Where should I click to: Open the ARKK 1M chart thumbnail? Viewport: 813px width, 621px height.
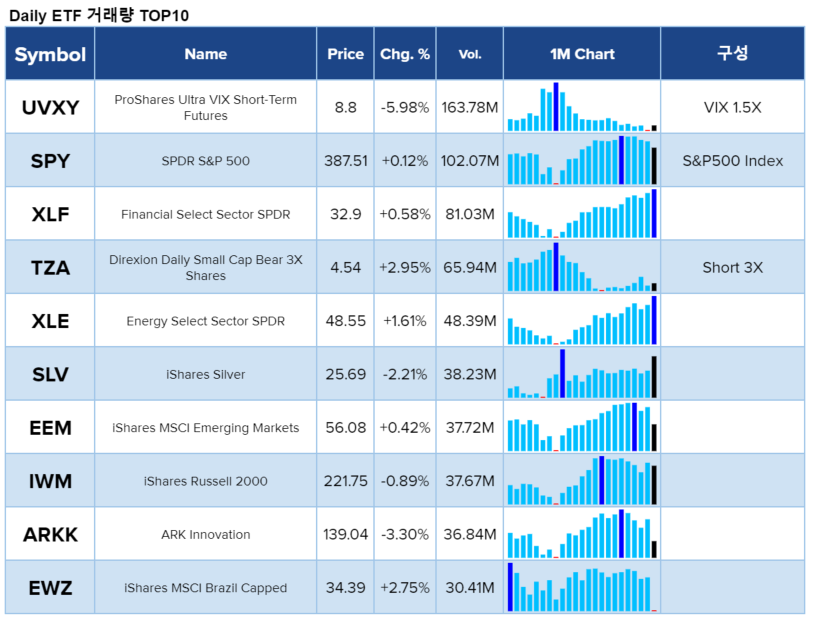[582, 534]
